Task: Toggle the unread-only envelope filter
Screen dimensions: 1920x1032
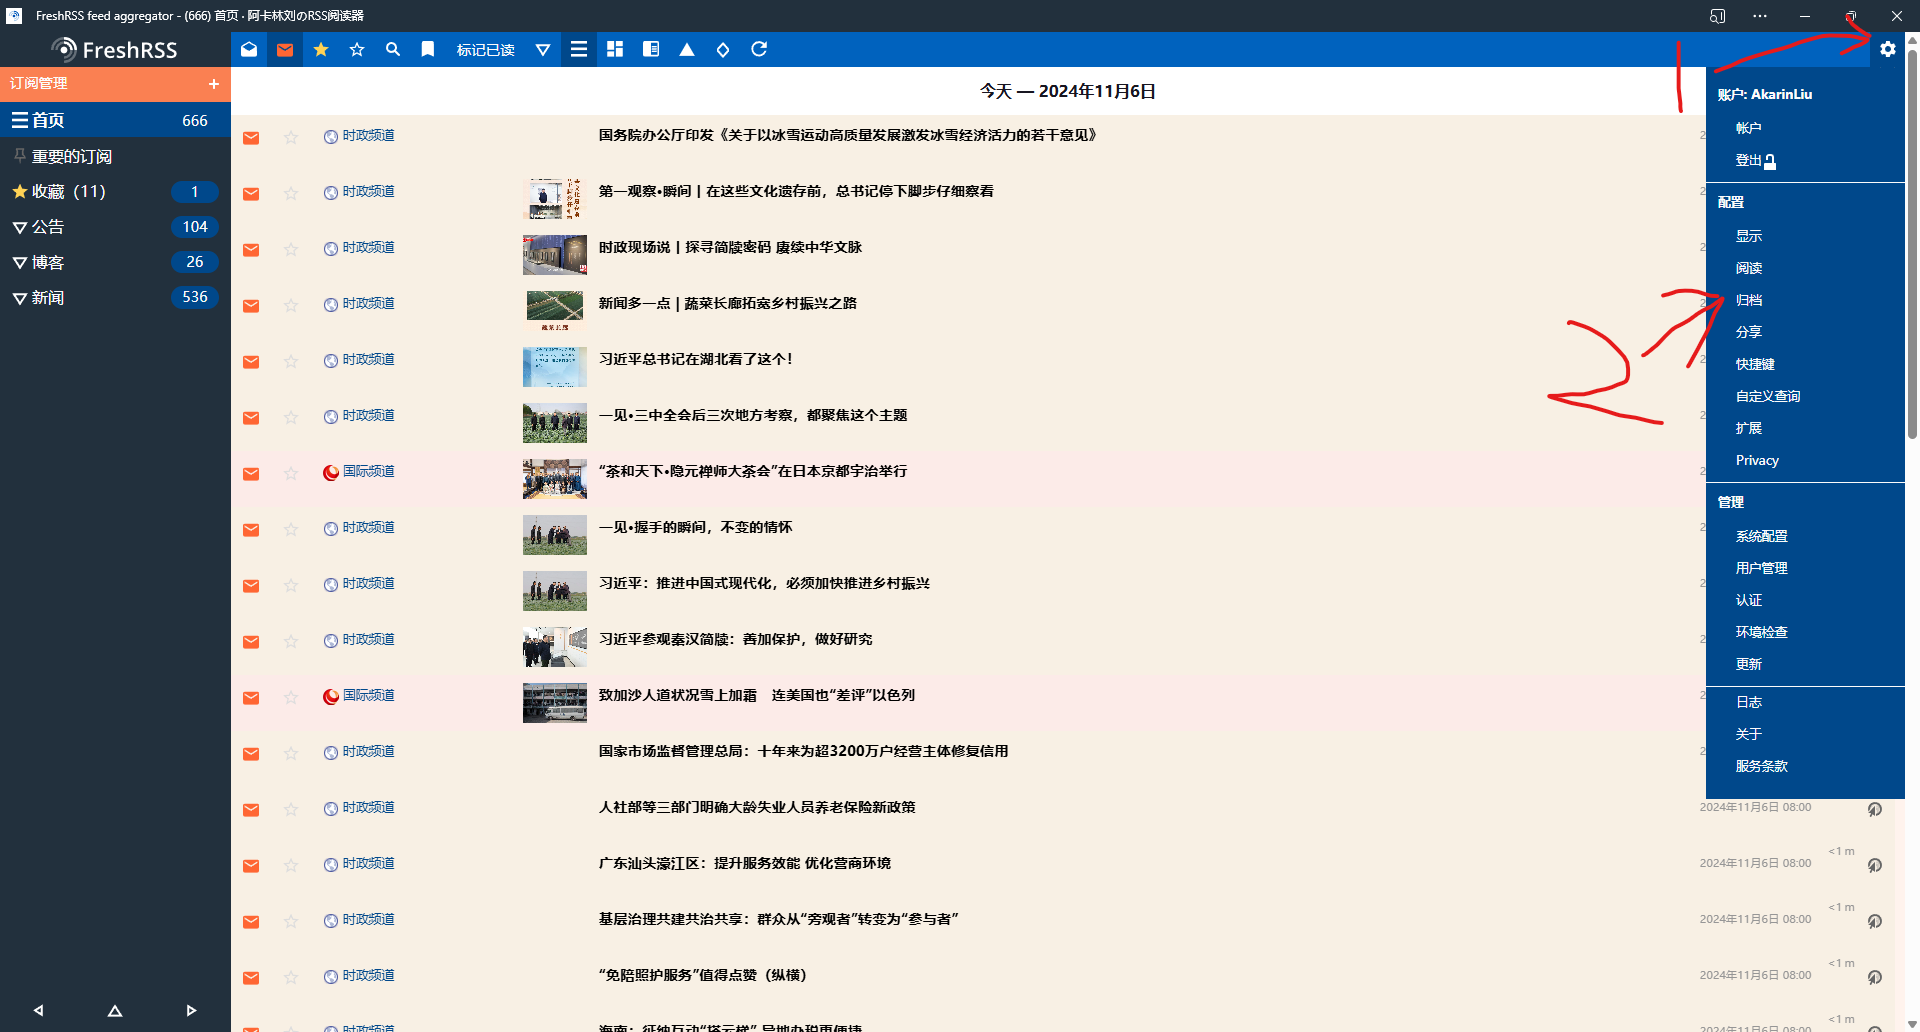Action: click(285, 49)
